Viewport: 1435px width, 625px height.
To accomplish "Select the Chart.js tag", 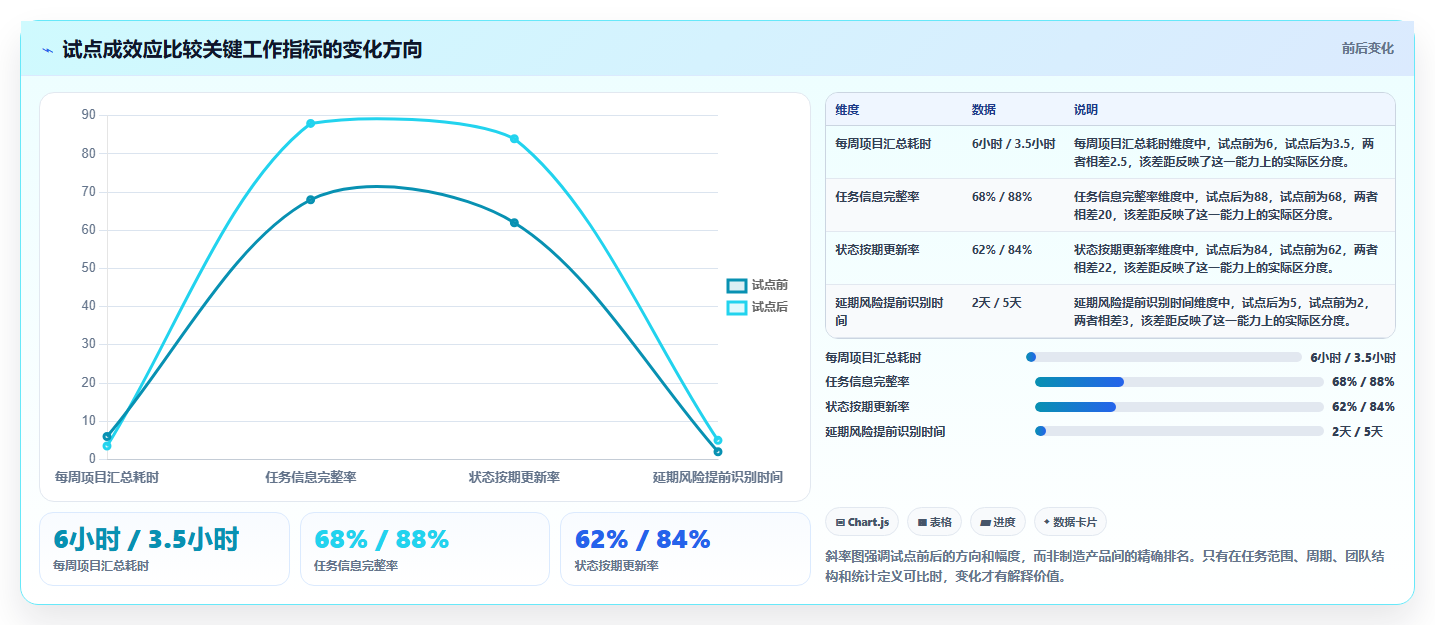I will 862,522.
